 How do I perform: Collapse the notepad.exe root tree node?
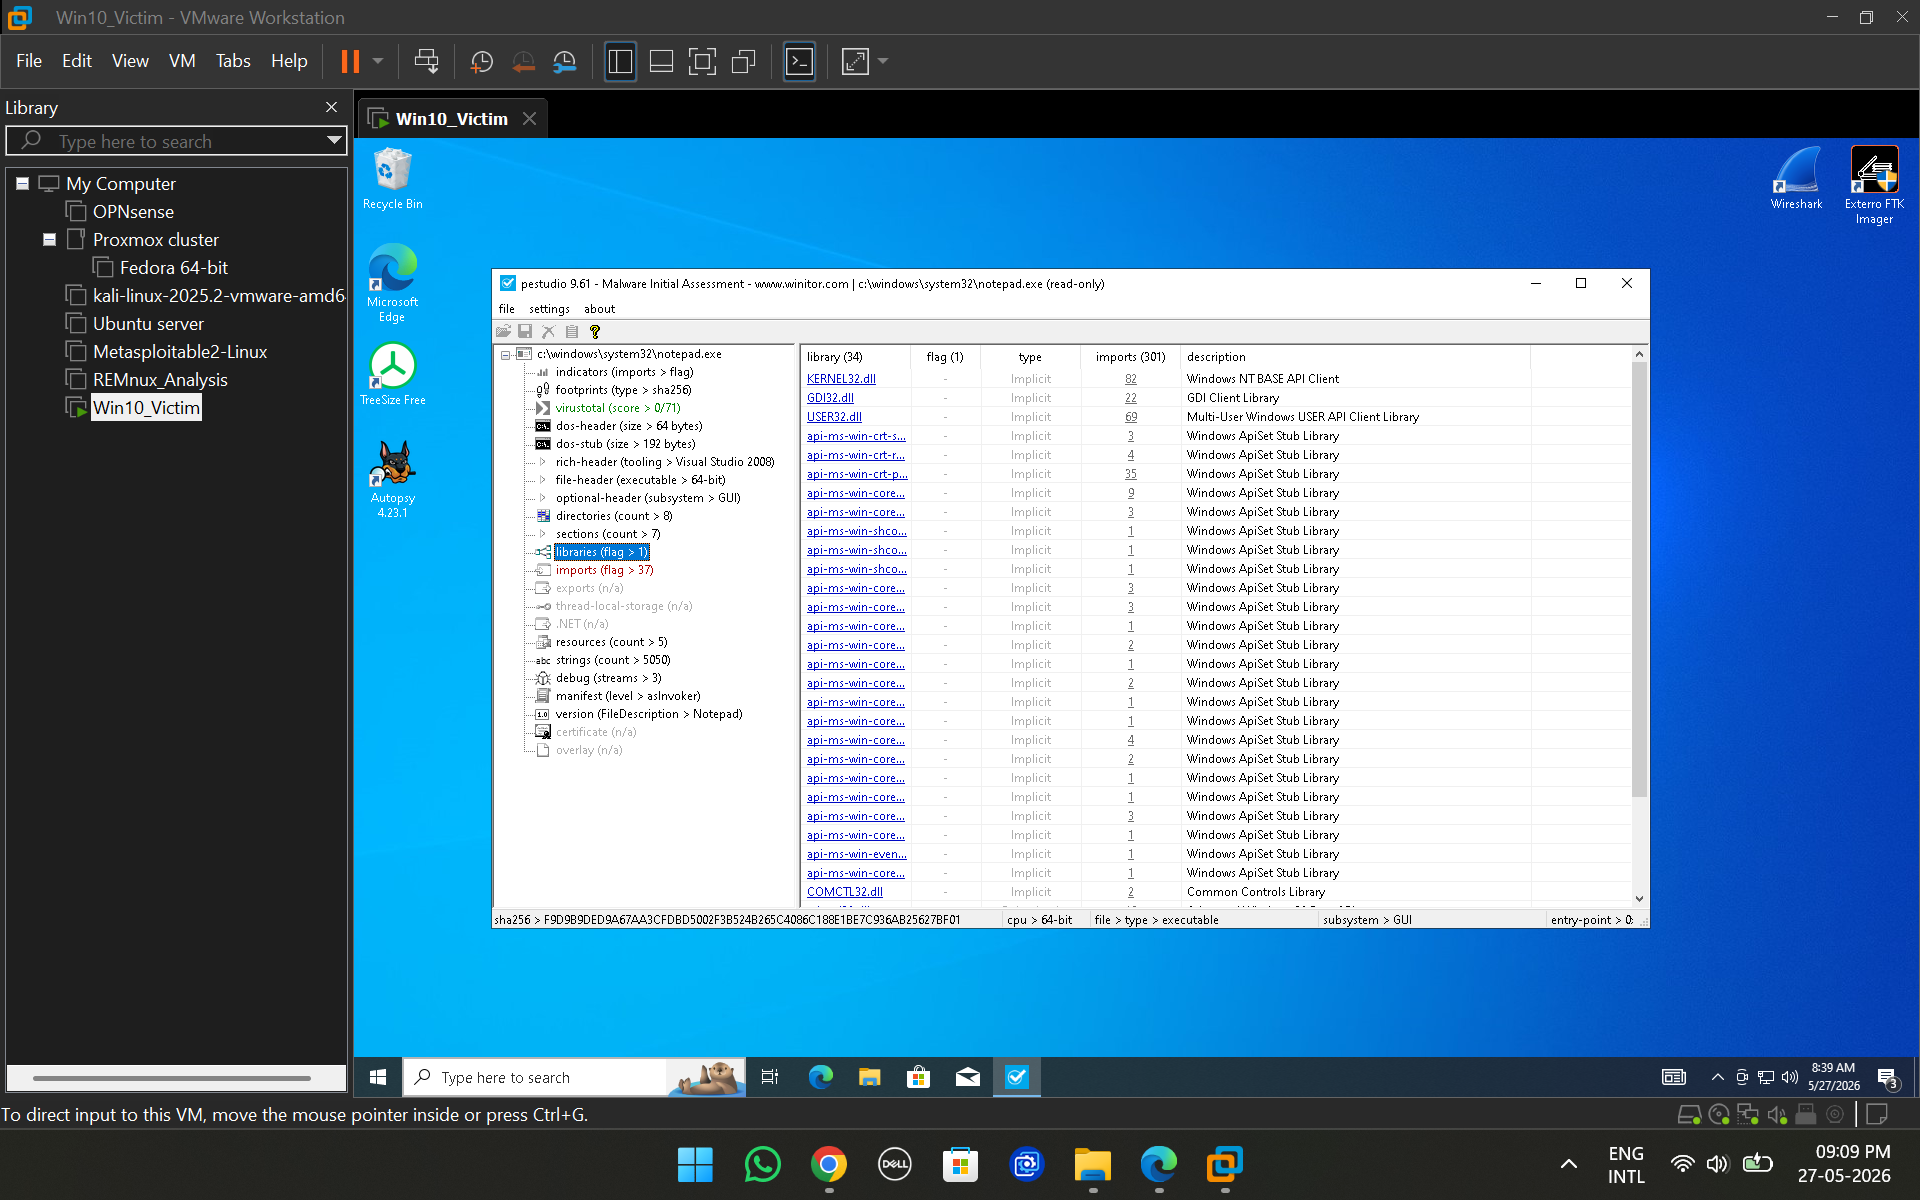click(506, 354)
